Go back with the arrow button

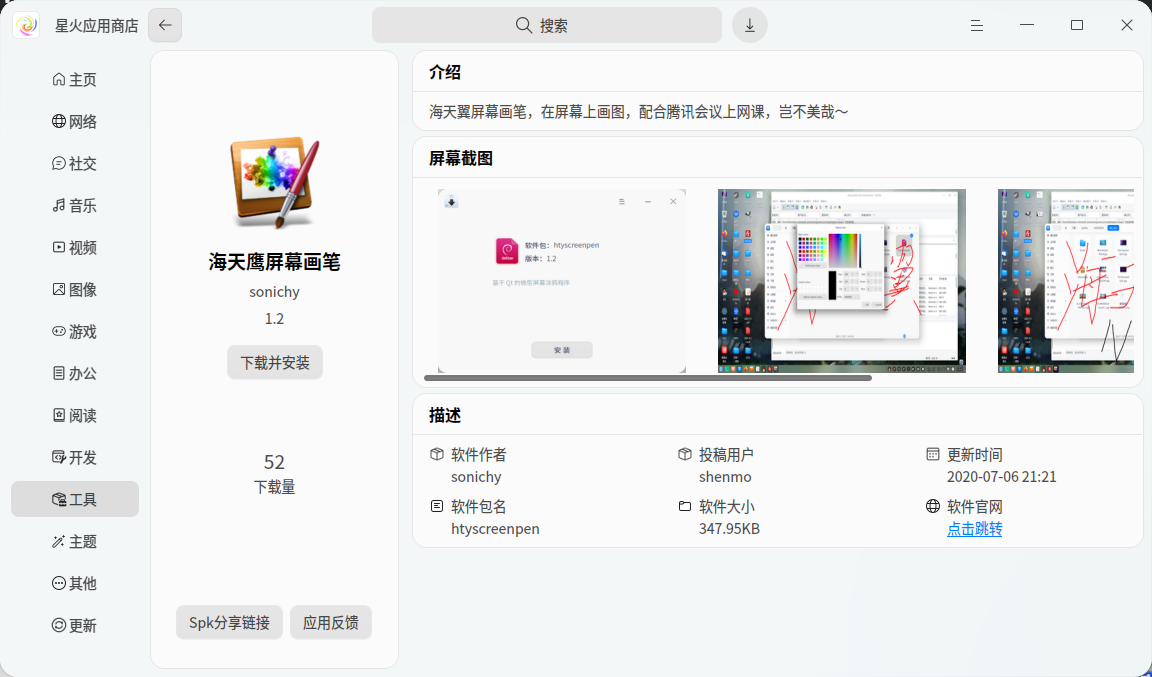click(165, 25)
